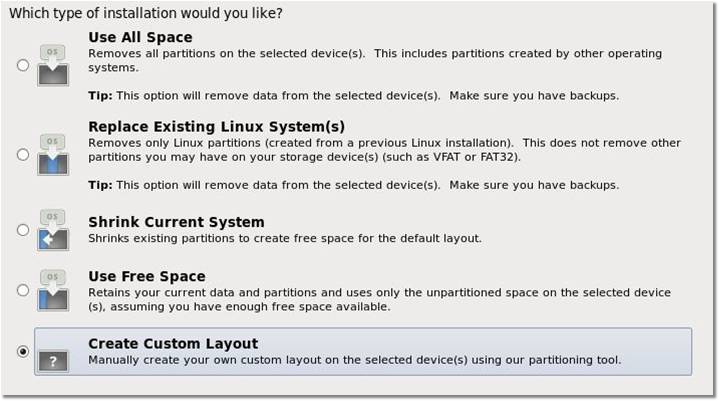Viewport: 719px width, 401px height.
Task: Click the Create Custom Layout question-mark icon
Action: pos(55,352)
